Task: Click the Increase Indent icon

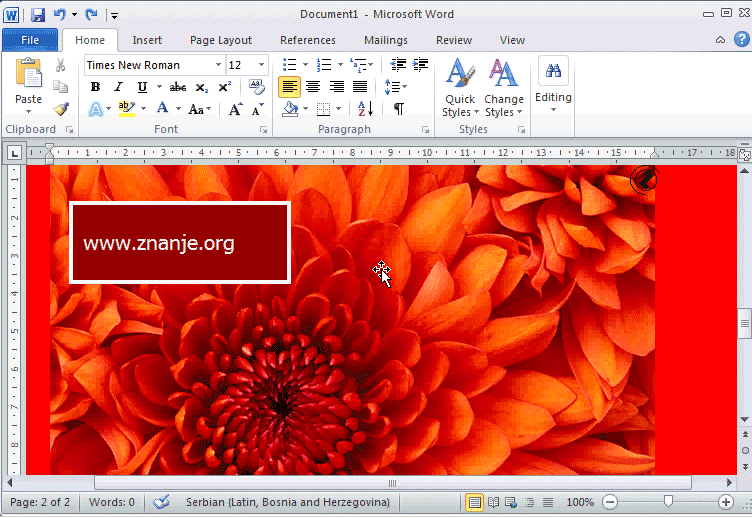Action: [422, 65]
